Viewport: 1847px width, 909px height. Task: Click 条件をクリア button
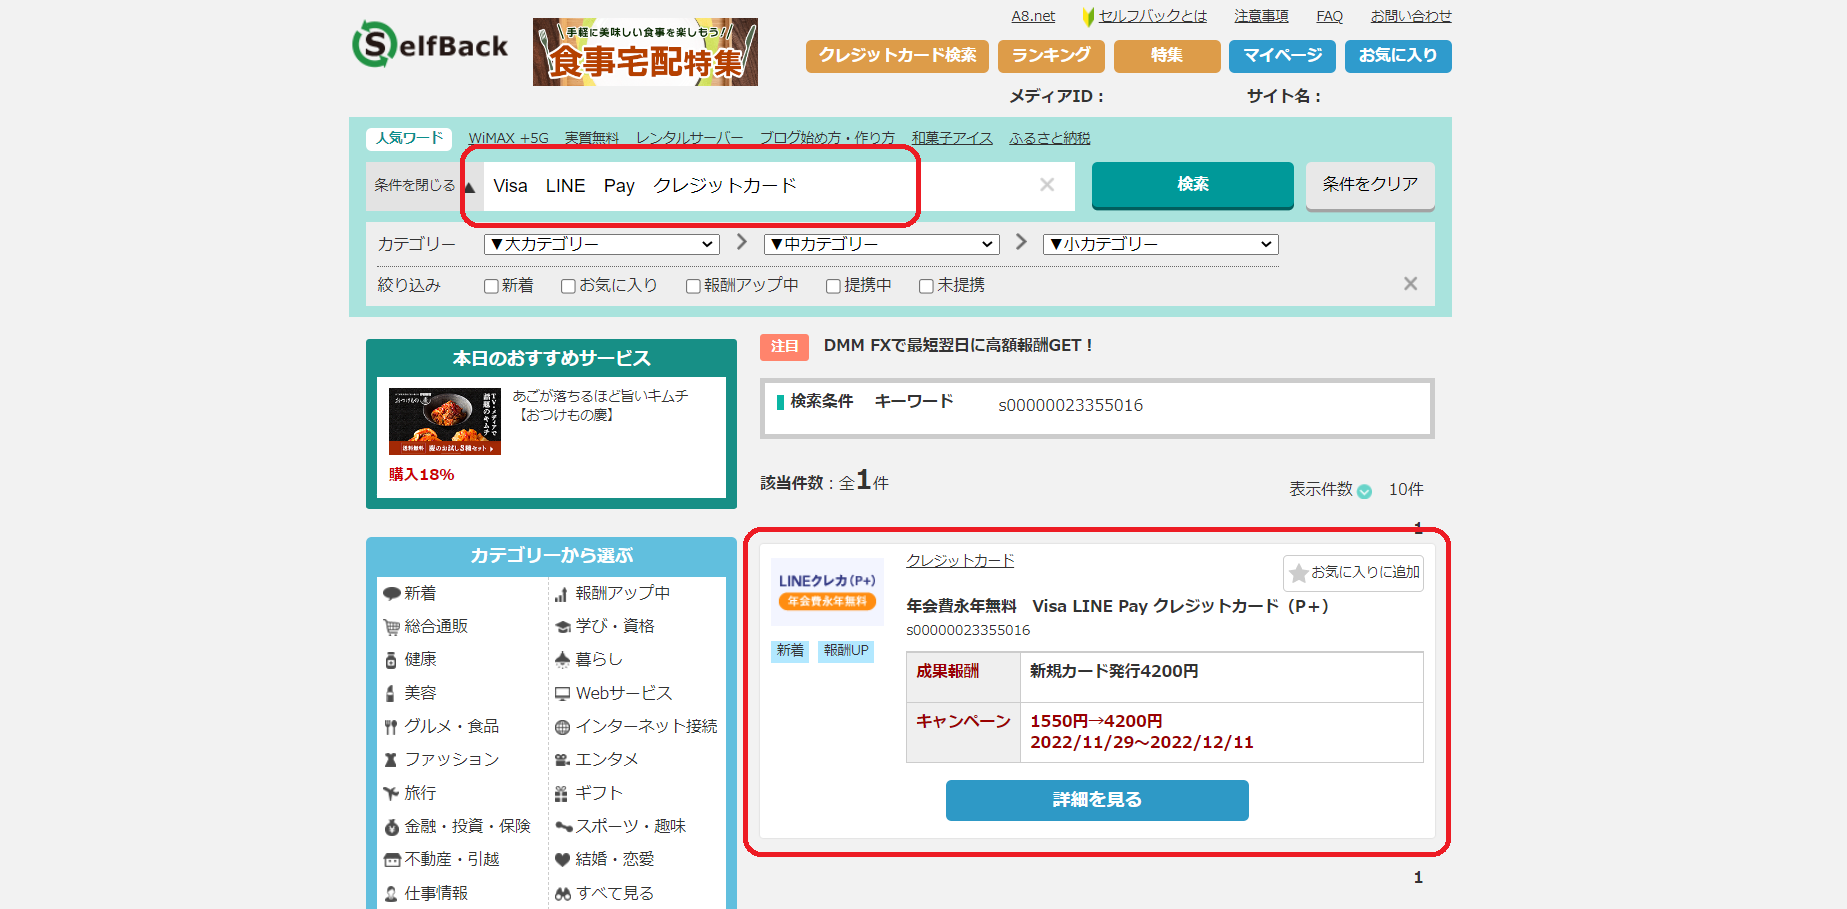[1370, 185]
